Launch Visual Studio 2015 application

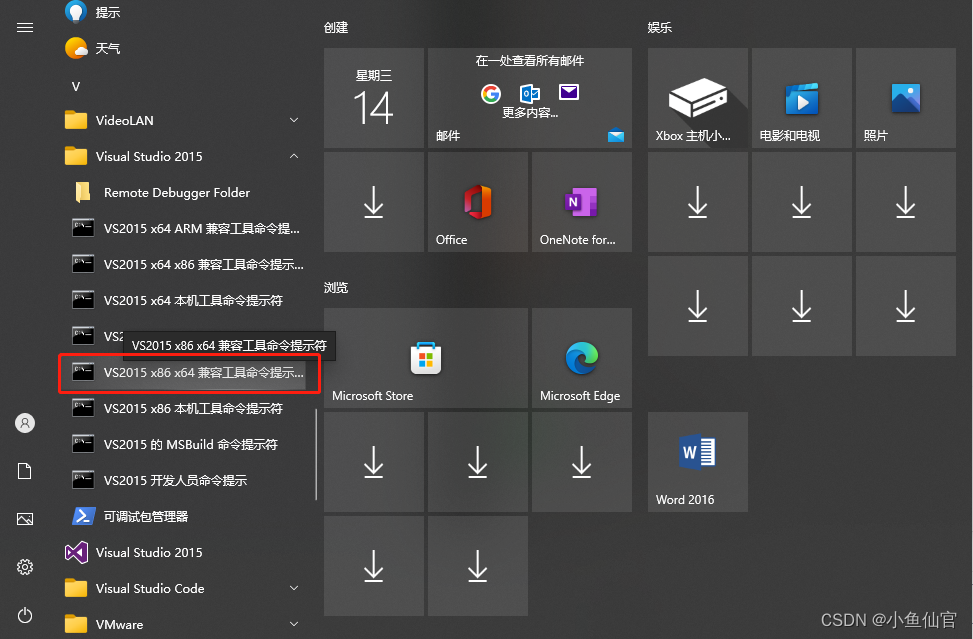186,552
